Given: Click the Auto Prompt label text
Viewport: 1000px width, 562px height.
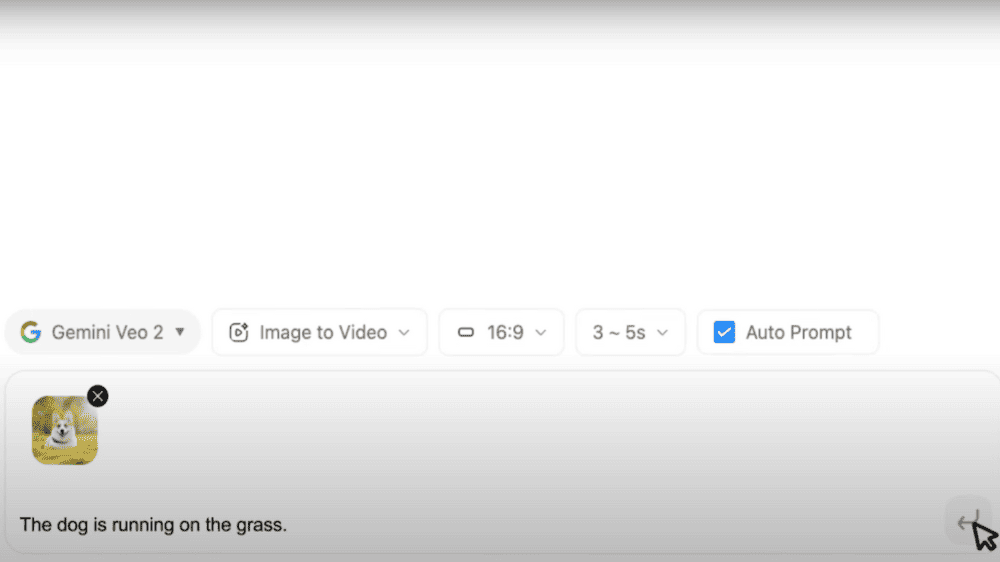Looking at the screenshot, I should pos(798,332).
